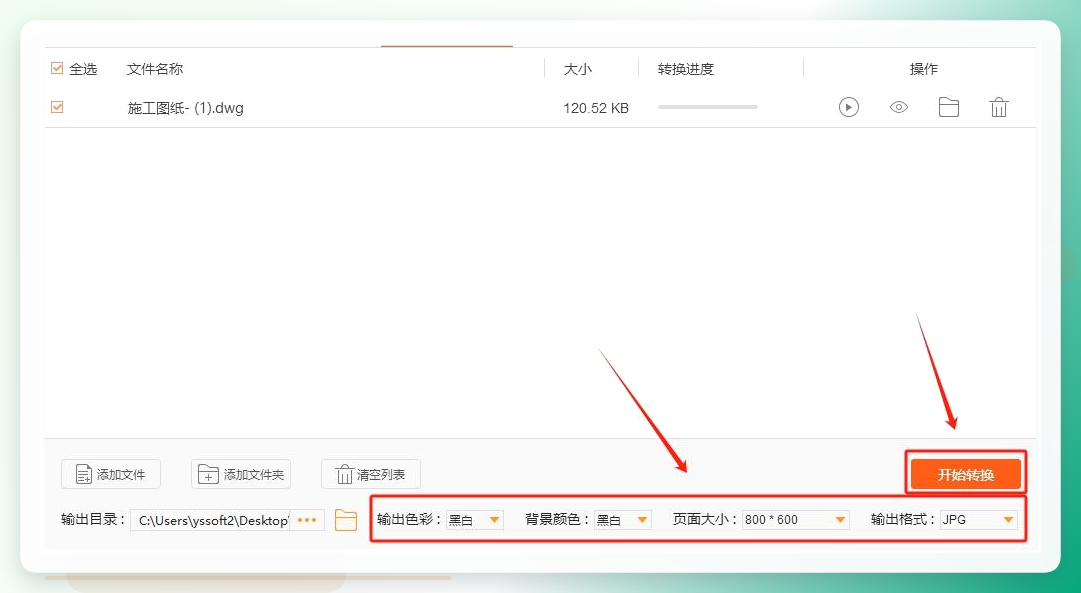Image resolution: width=1081 pixels, height=593 pixels.
Task: Click the 120.52 KB size value
Action: click(596, 108)
